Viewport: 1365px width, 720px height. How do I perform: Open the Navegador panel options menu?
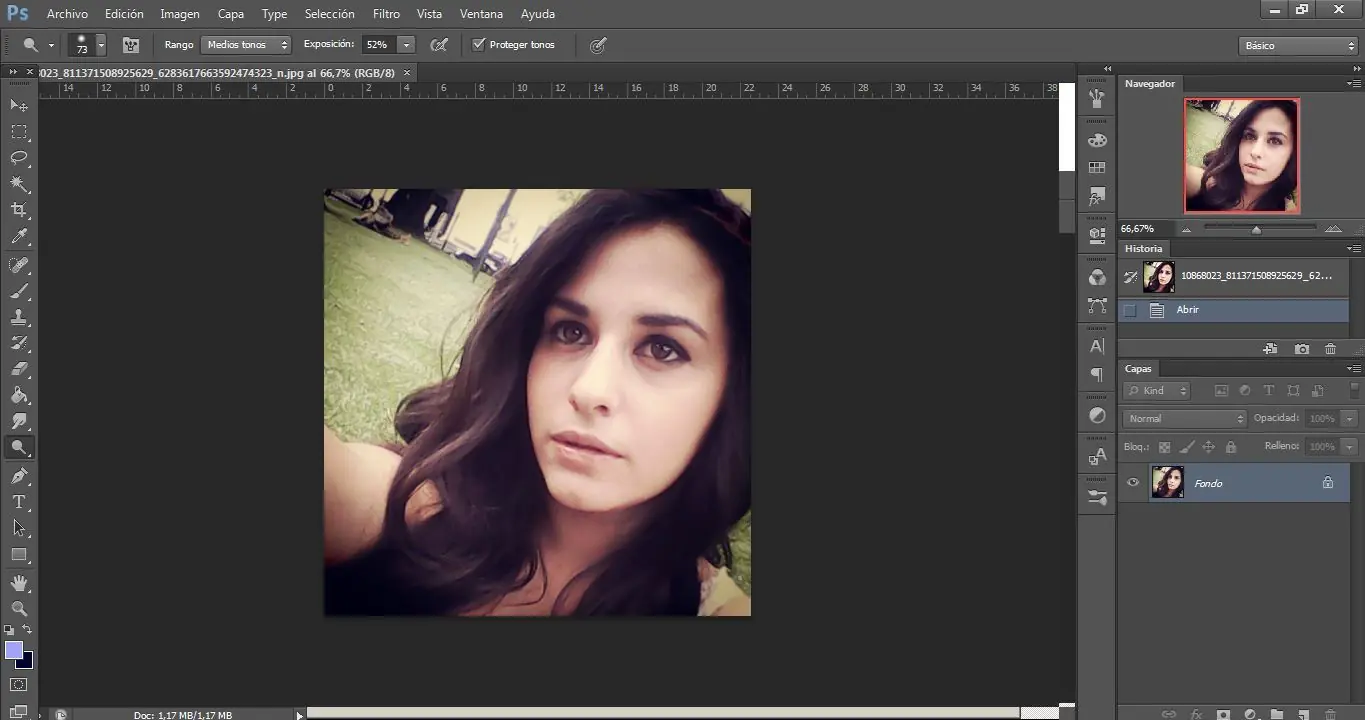pos(1354,83)
